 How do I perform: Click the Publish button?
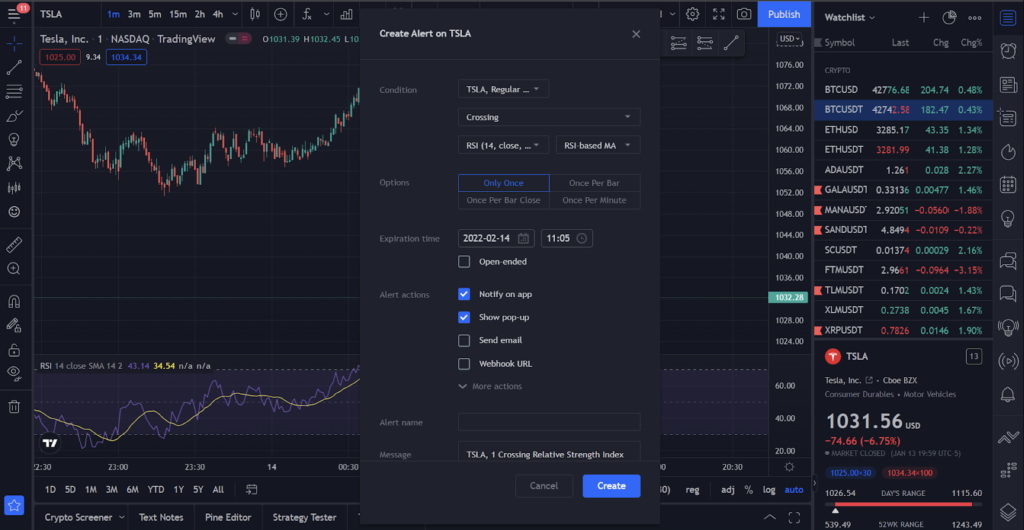click(784, 14)
